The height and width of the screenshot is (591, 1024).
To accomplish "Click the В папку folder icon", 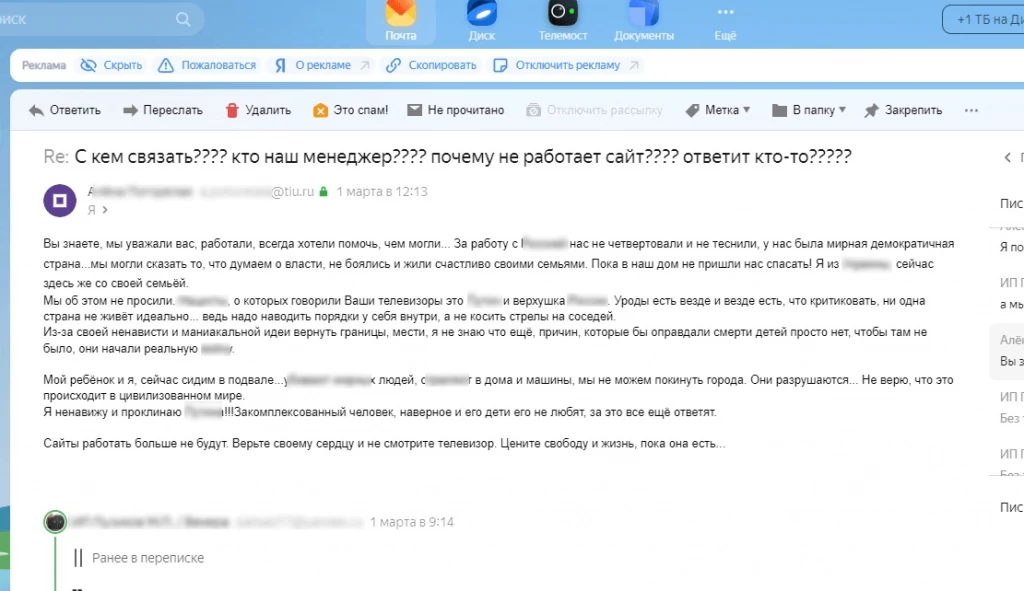I will pyautogui.click(x=779, y=110).
